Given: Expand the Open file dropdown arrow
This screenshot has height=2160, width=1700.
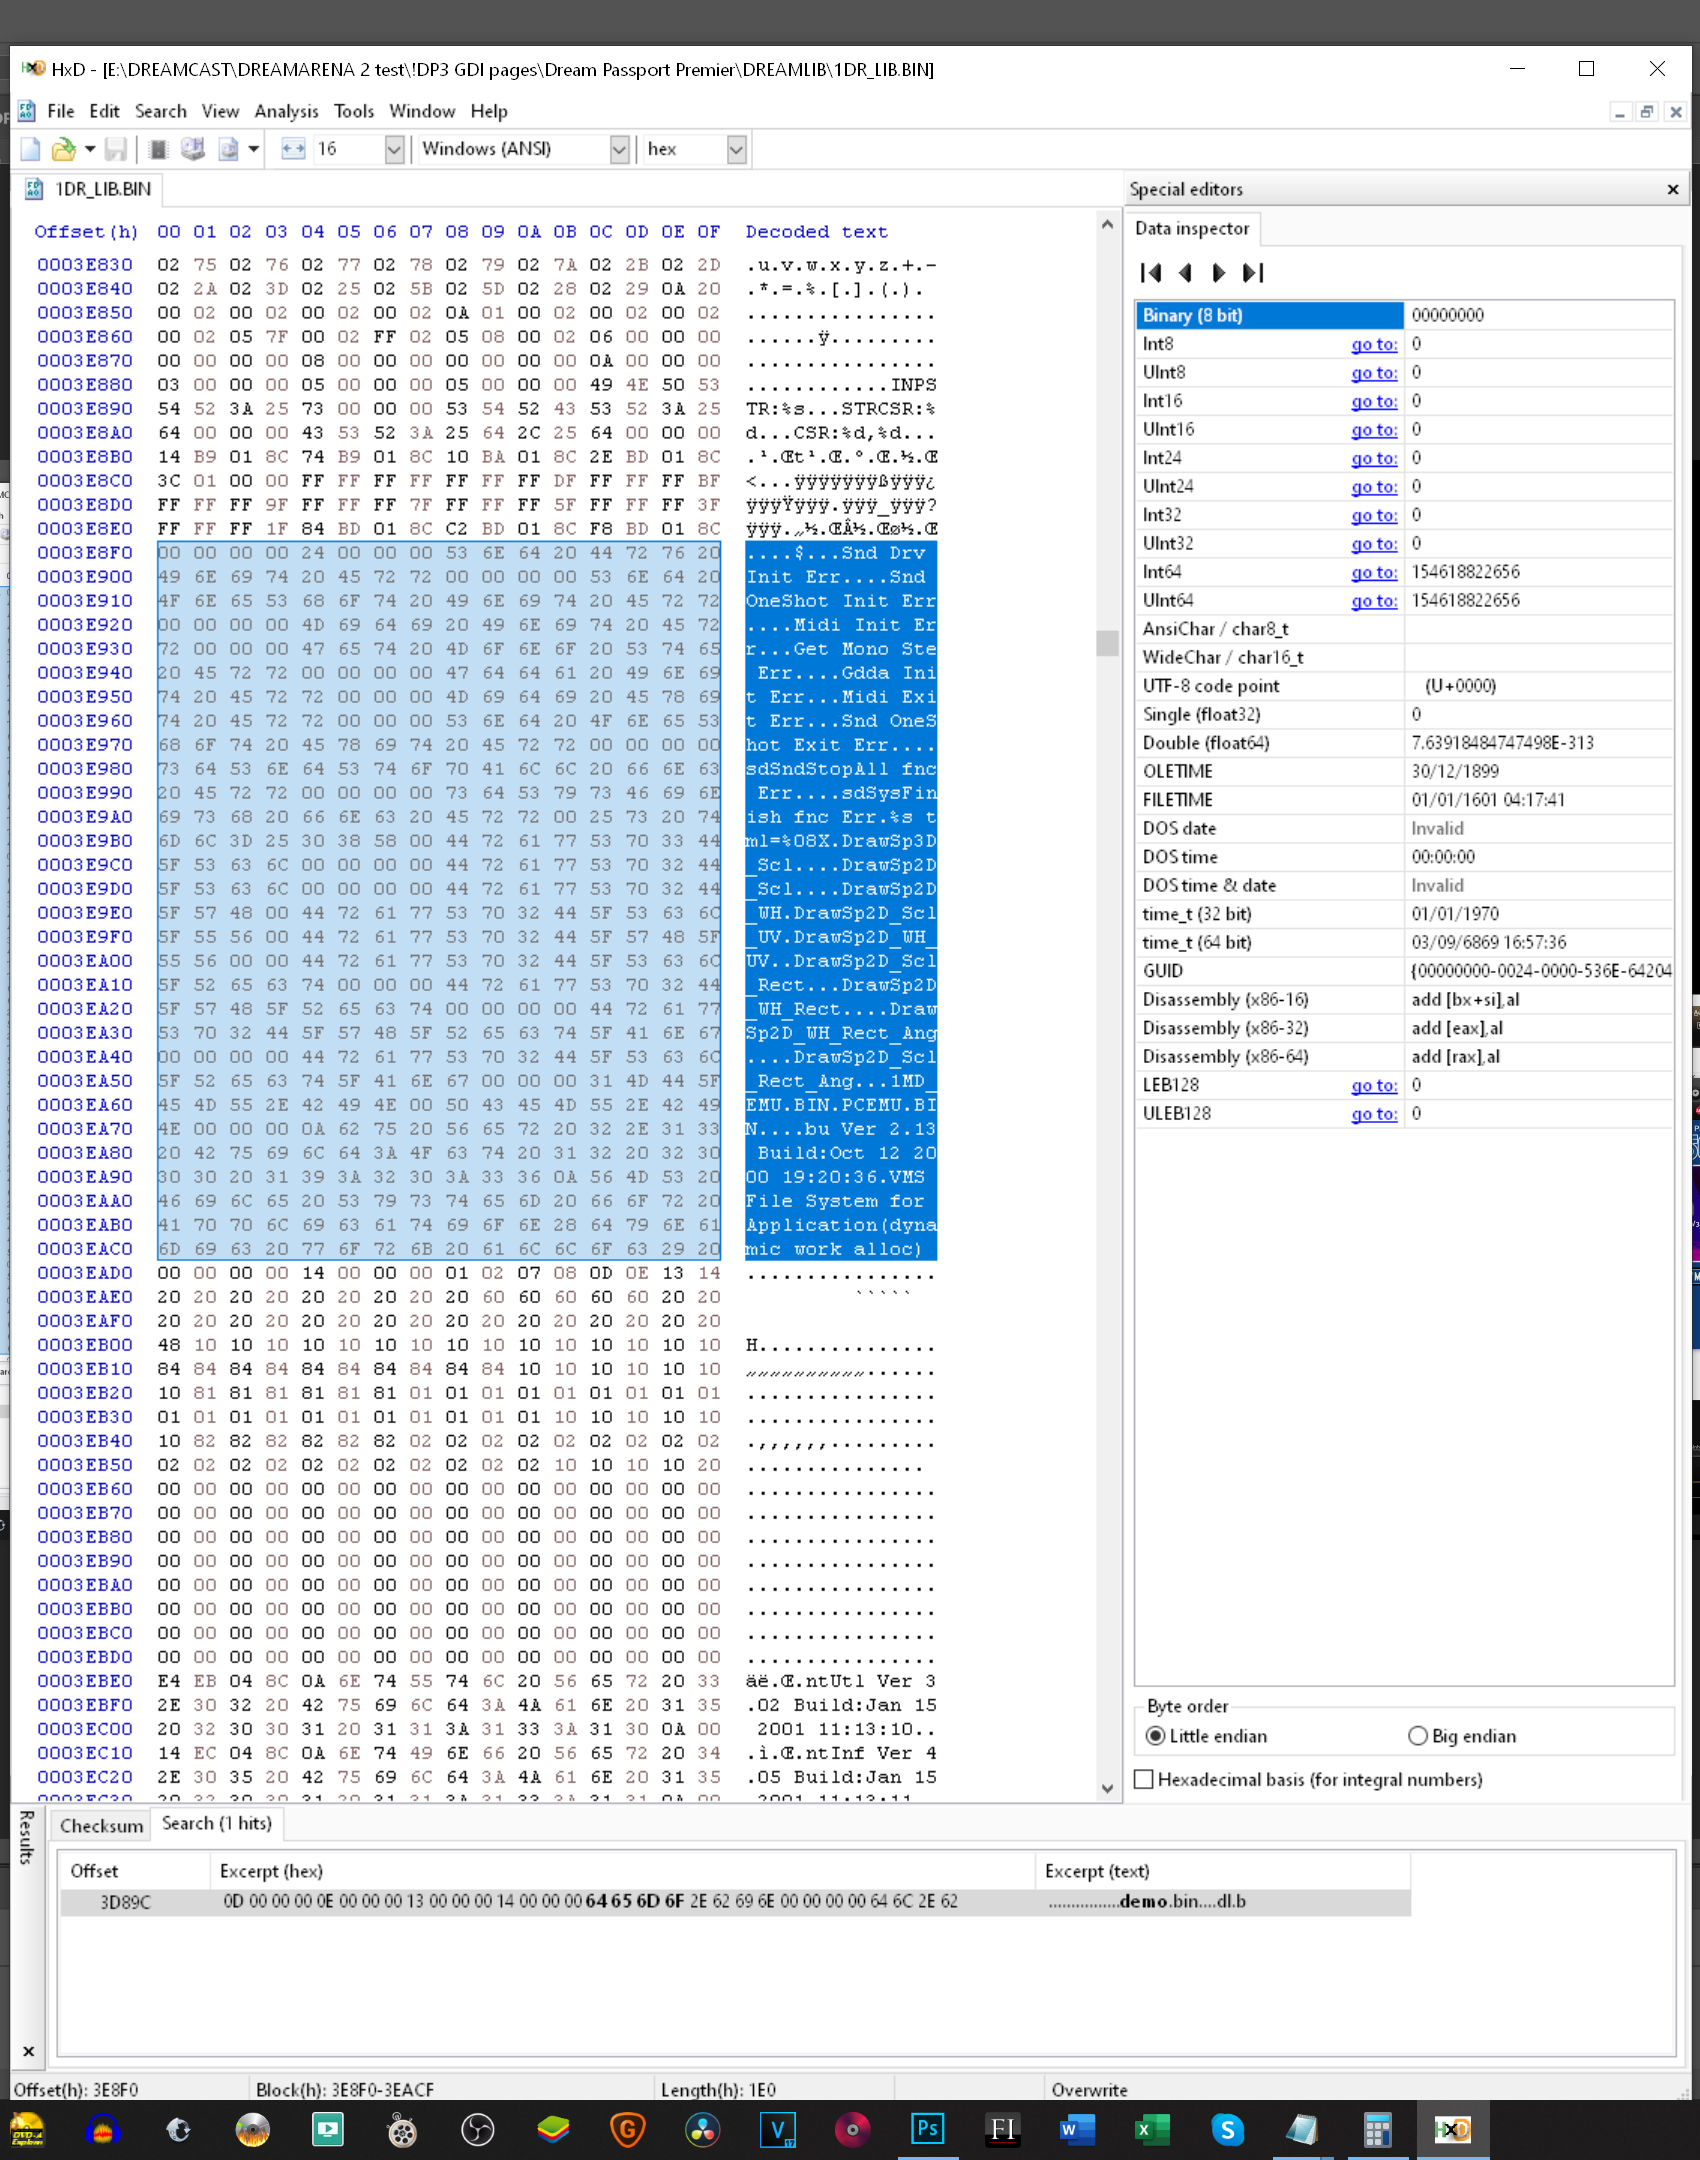Looking at the screenshot, I should click(90, 149).
